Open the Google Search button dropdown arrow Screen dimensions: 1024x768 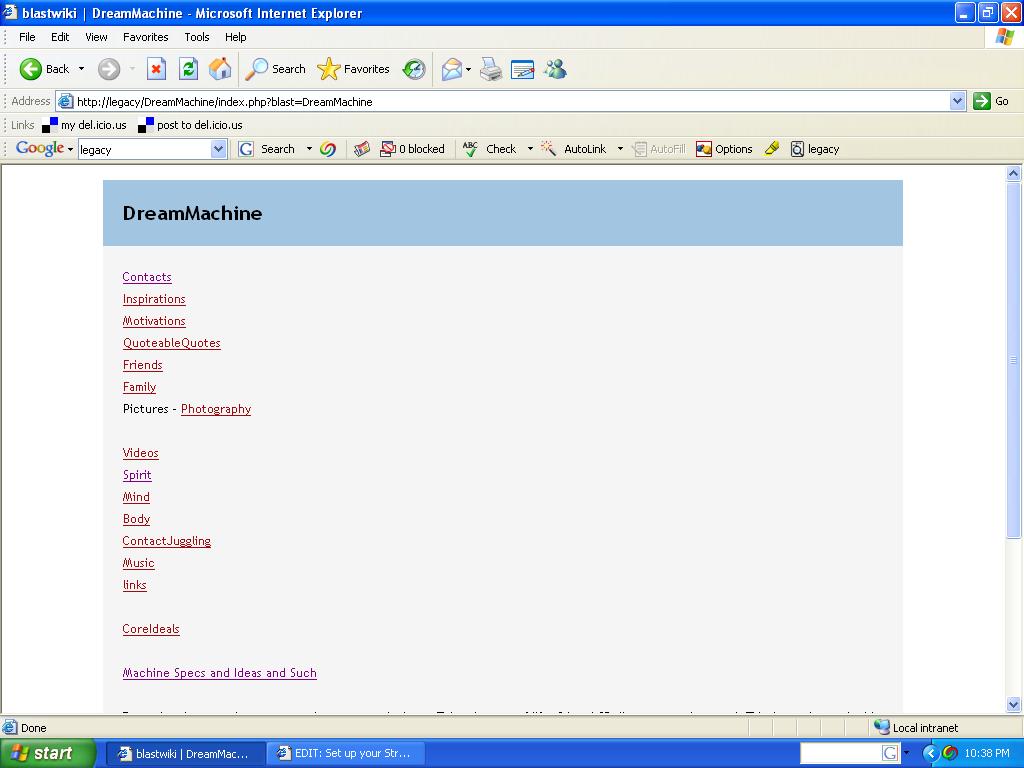click(x=309, y=149)
